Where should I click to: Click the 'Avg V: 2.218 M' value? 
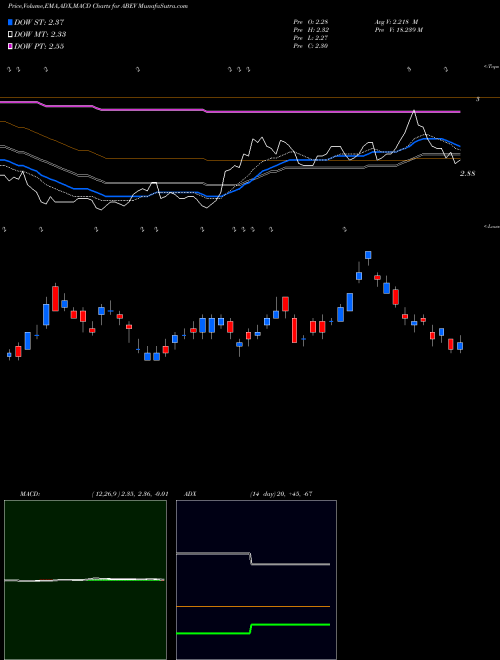click(396, 22)
